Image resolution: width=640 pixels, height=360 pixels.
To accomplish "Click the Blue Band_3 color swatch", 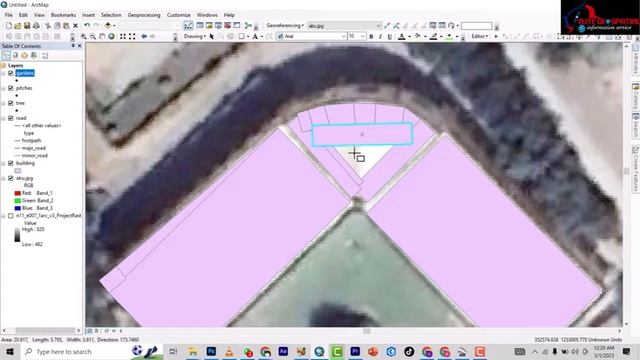I will click(18, 208).
